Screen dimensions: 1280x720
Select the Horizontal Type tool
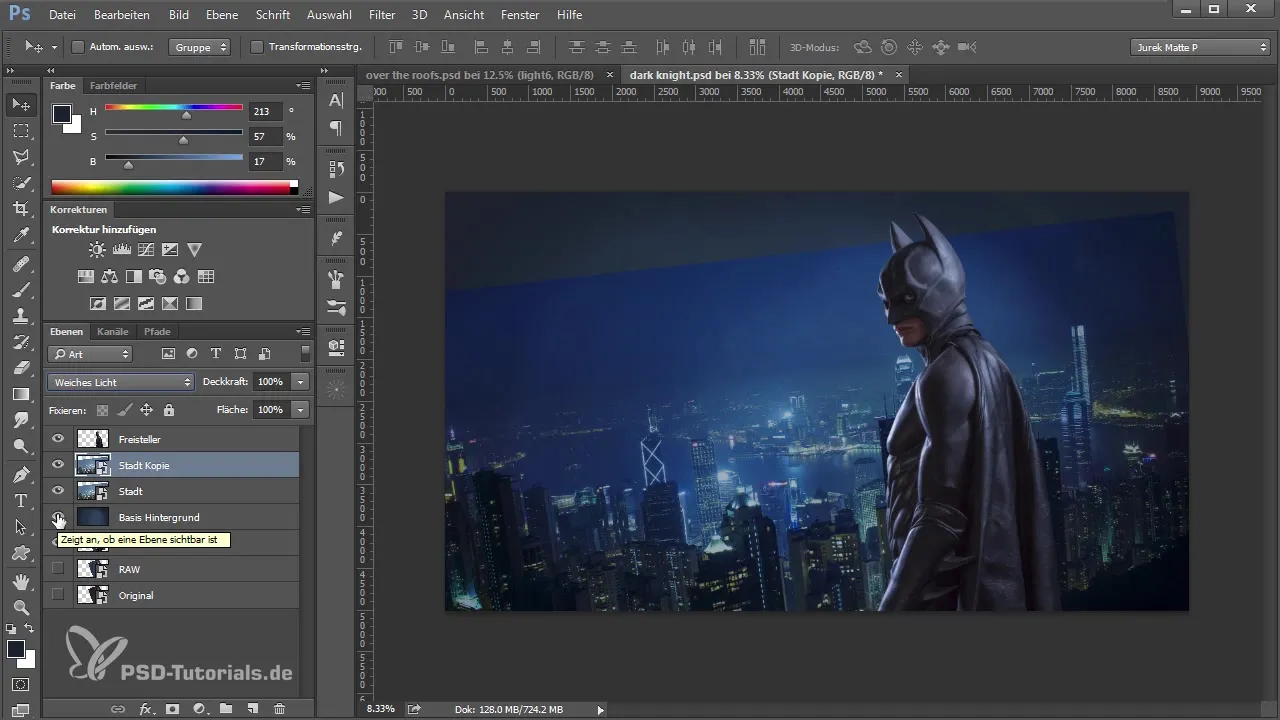click(x=21, y=500)
